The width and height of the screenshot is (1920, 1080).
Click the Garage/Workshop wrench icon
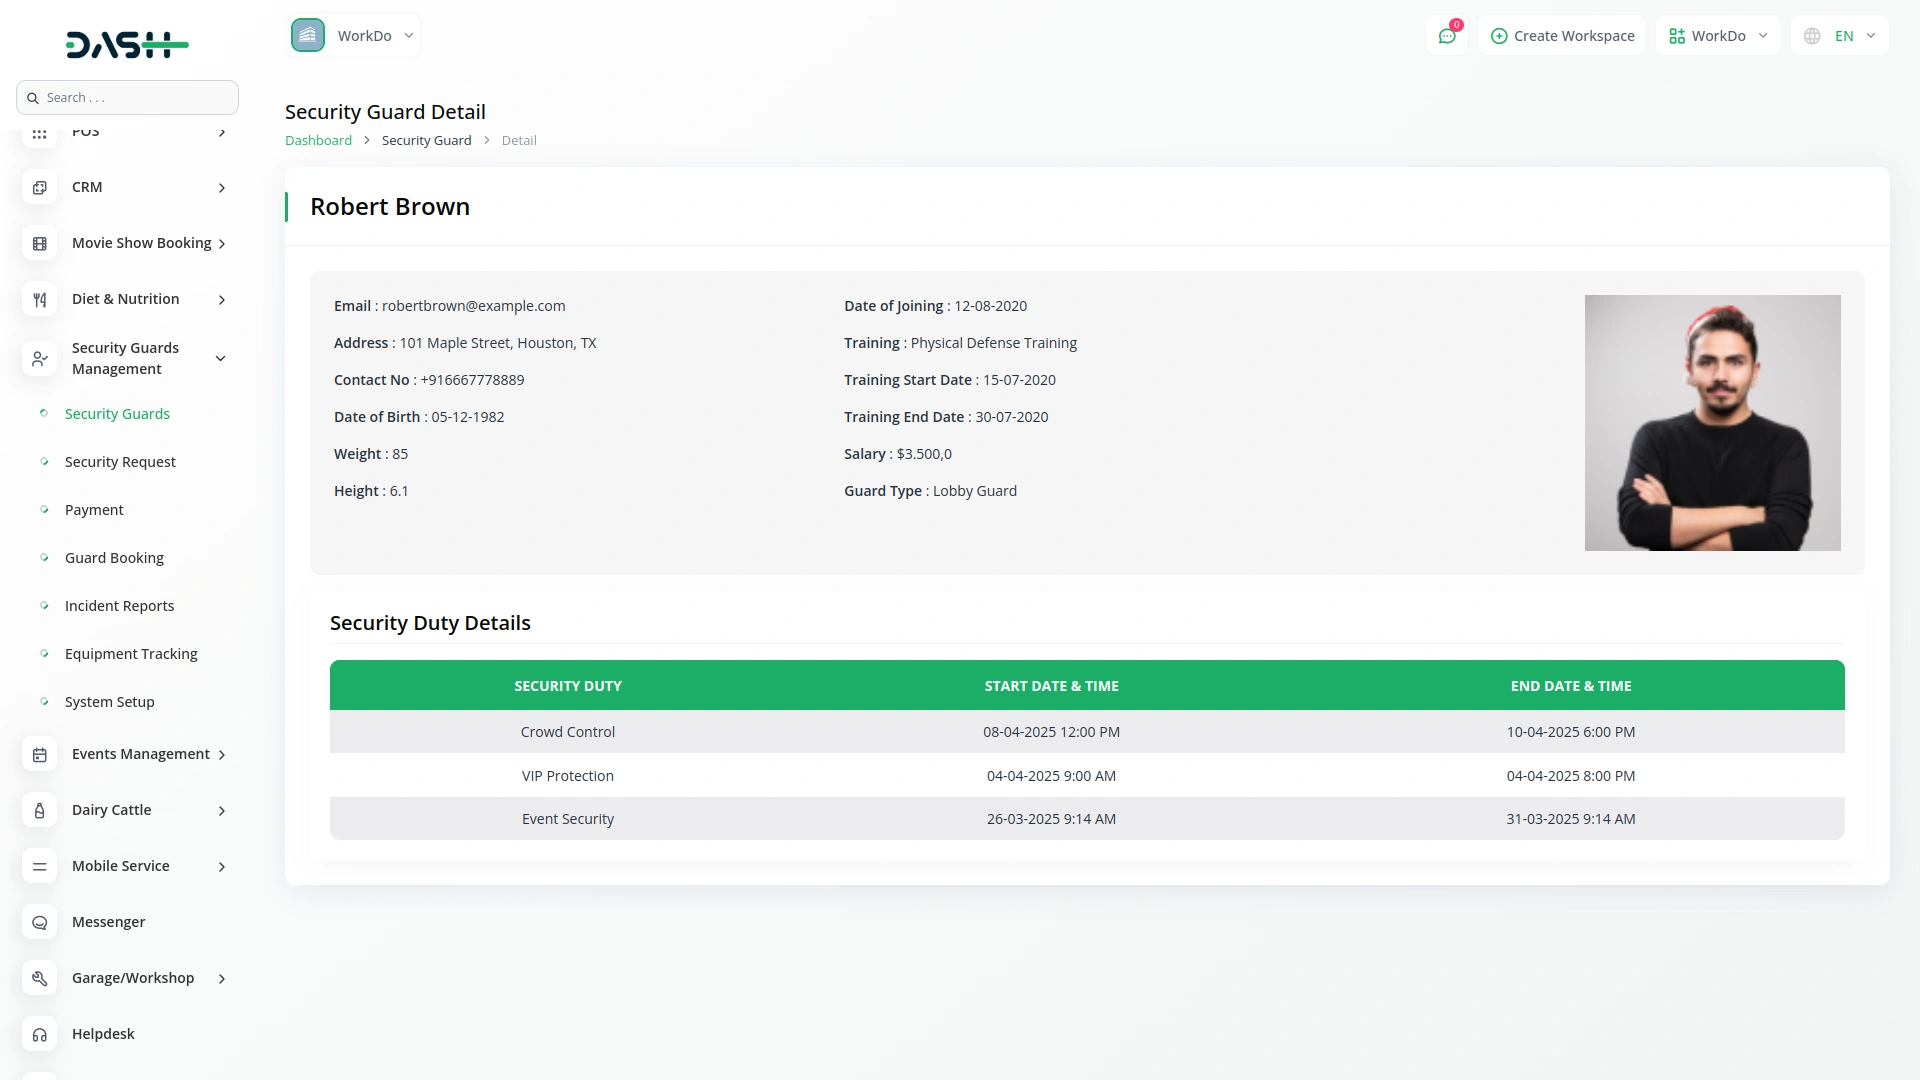pos(39,979)
